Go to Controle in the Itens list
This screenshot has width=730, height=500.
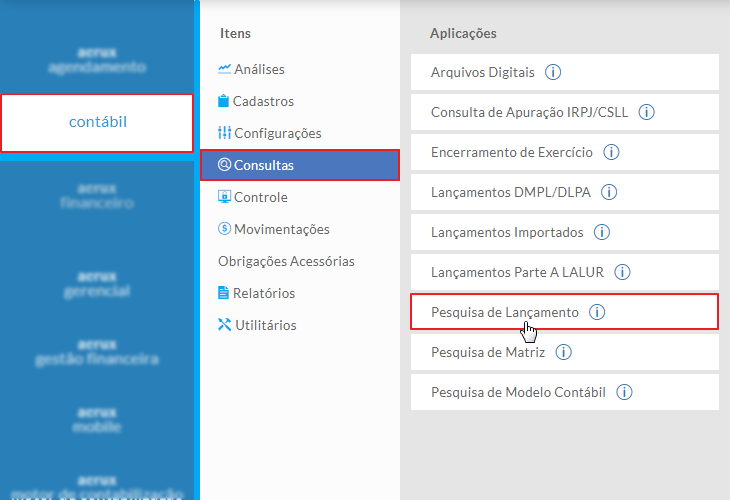(260, 197)
